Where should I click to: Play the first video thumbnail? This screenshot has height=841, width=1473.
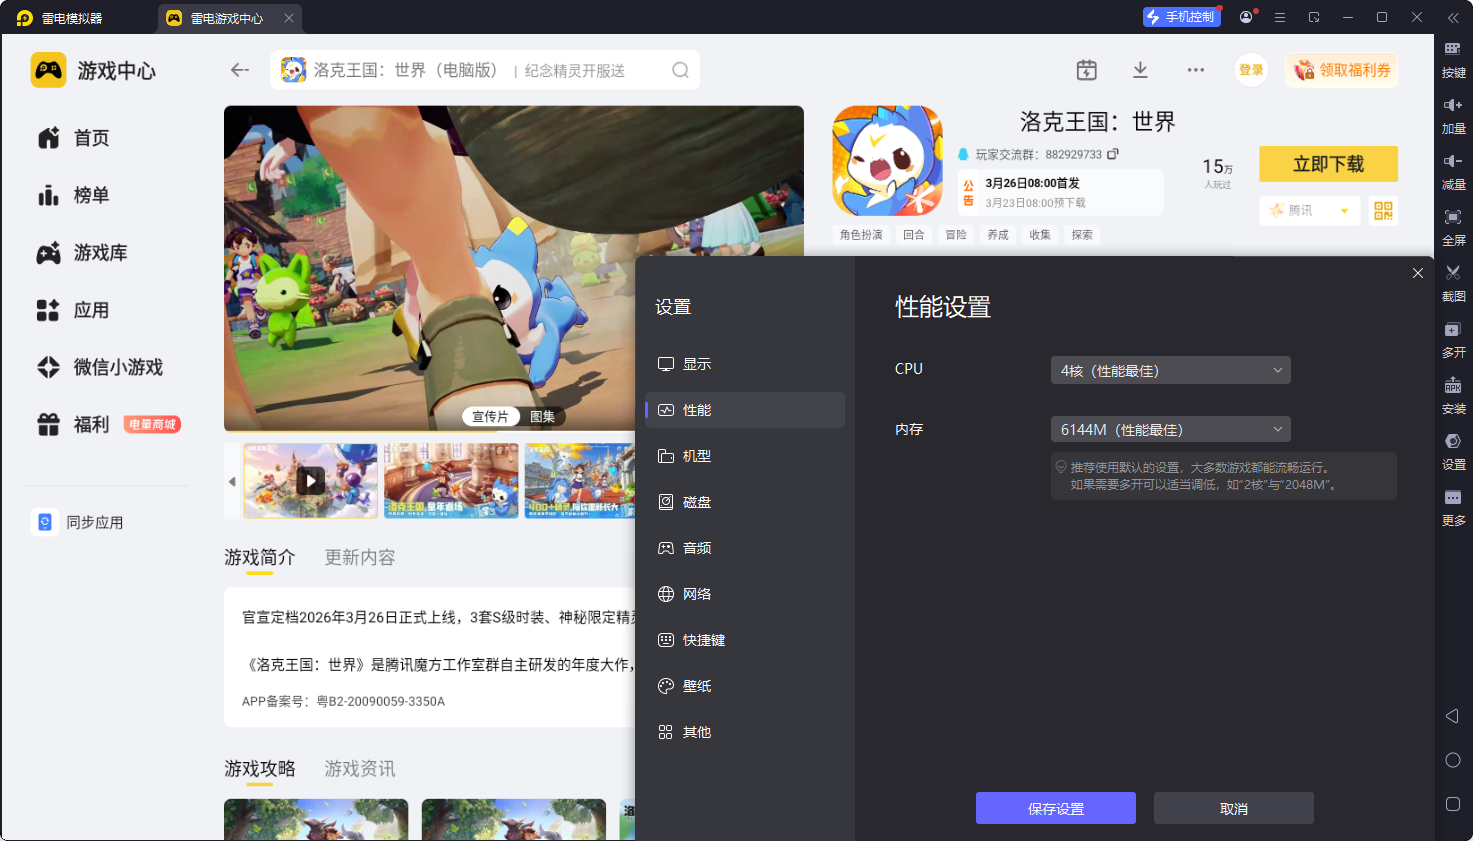[x=311, y=481]
